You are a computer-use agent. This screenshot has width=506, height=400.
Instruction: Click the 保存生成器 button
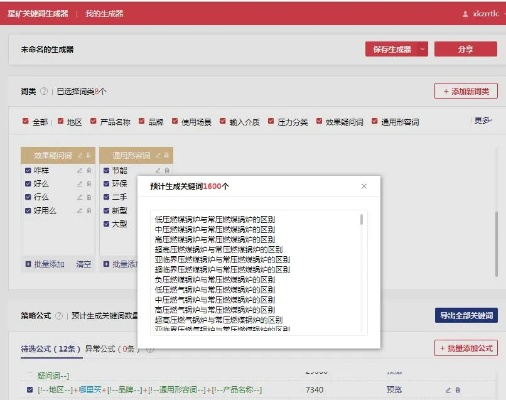pyautogui.click(x=392, y=49)
